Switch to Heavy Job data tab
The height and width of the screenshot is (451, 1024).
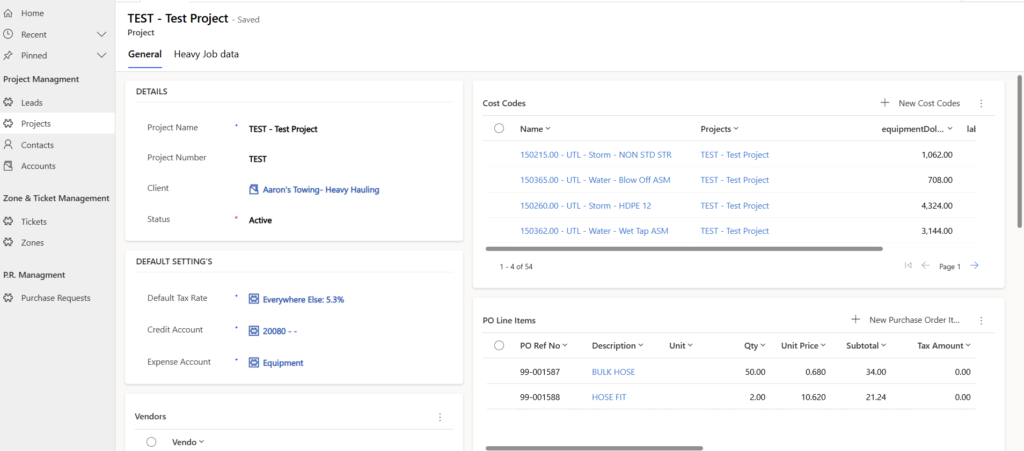click(206, 54)
